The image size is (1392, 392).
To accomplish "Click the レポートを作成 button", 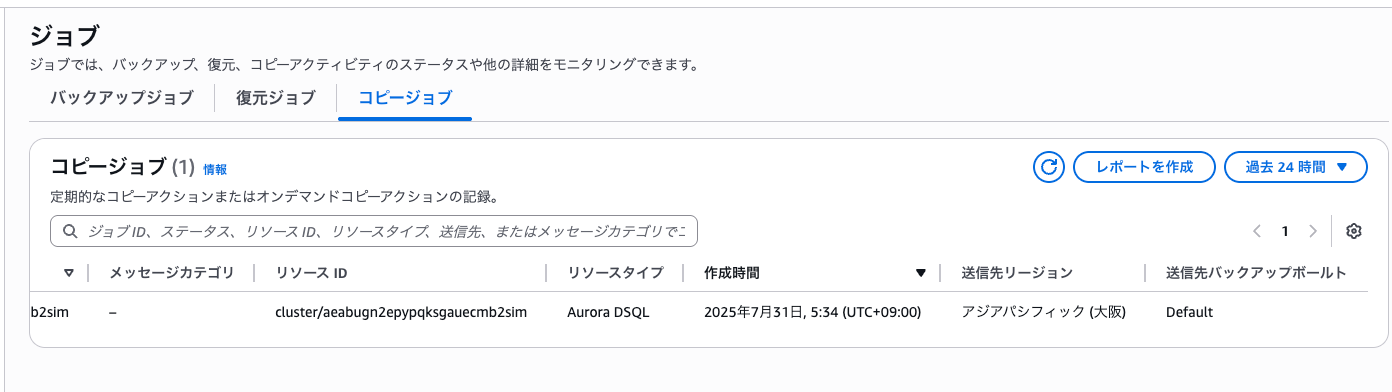I will tap(1144, 167).
